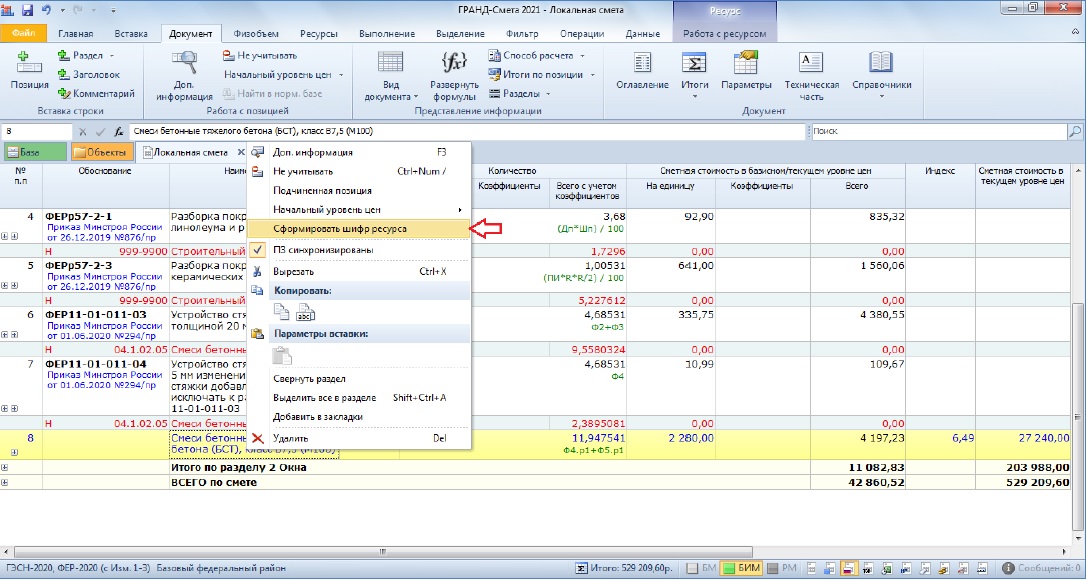Toggle the second status bar view icon right of РМ
This screenshot has height=580, width=1087.
pyautogui.click(x=828, y=569)
